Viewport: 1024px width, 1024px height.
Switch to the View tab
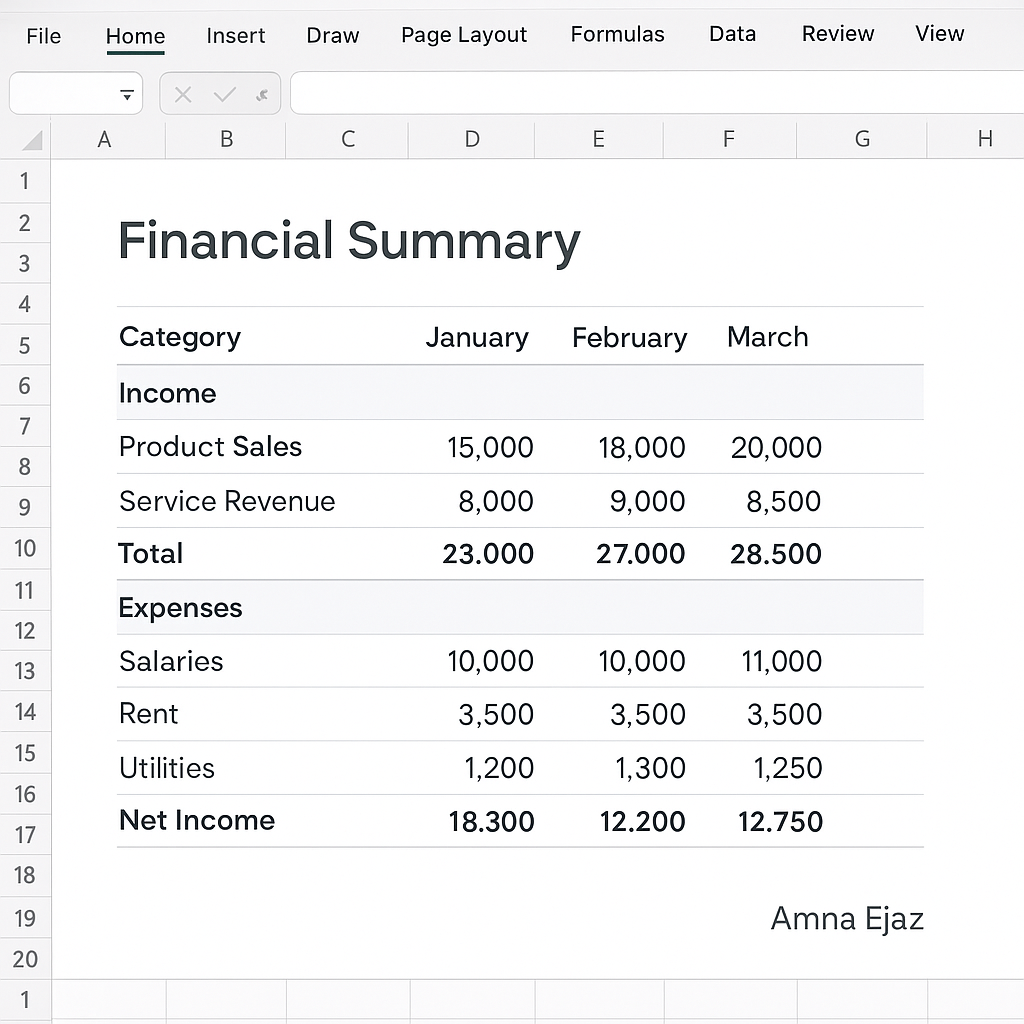click(939, 35)
